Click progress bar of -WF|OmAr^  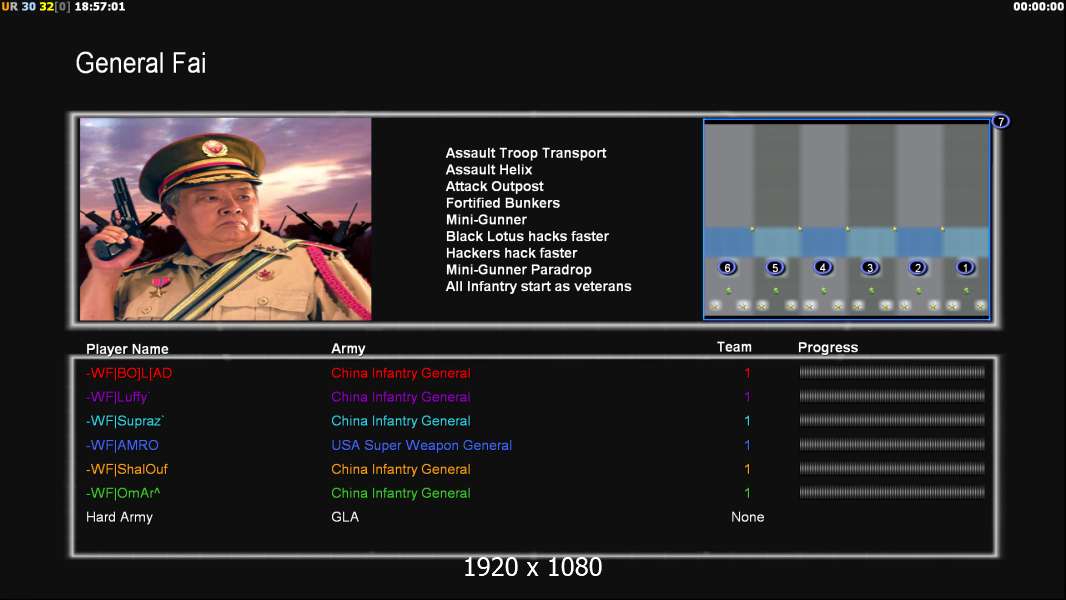tap(892, 493)
